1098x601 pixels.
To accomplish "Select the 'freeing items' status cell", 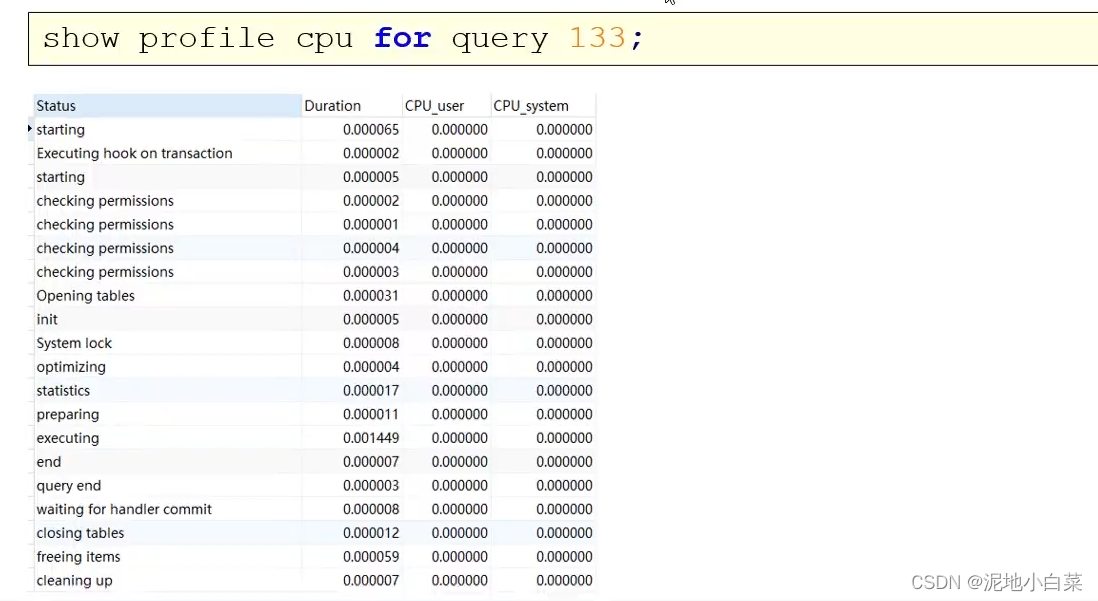I will [x=167, y=557].
